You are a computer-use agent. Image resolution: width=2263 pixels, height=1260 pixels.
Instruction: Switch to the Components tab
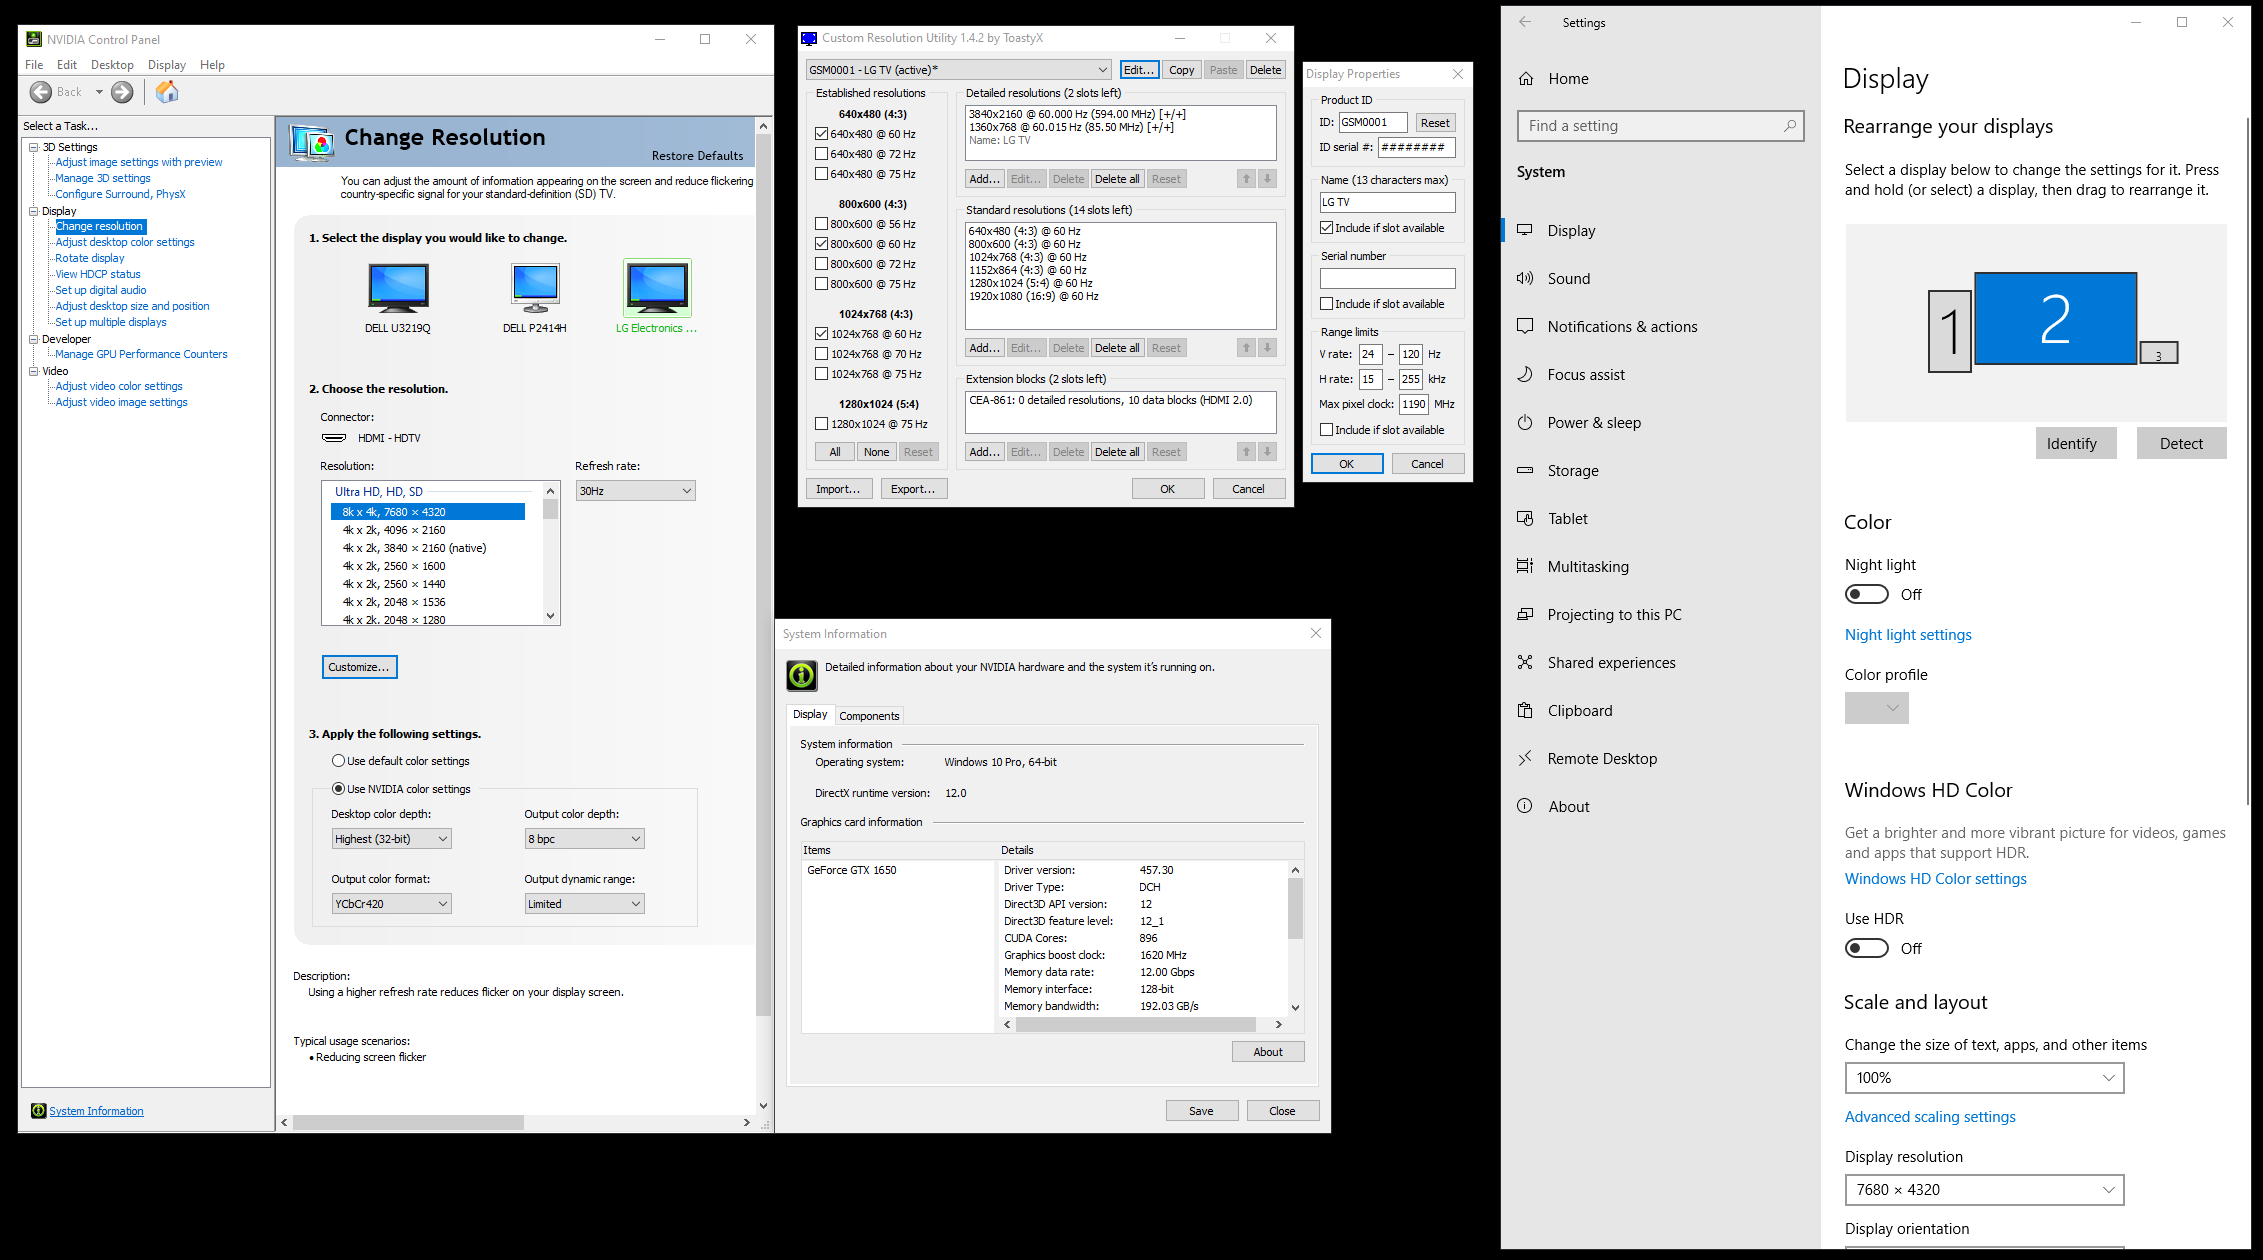(869, 716)
